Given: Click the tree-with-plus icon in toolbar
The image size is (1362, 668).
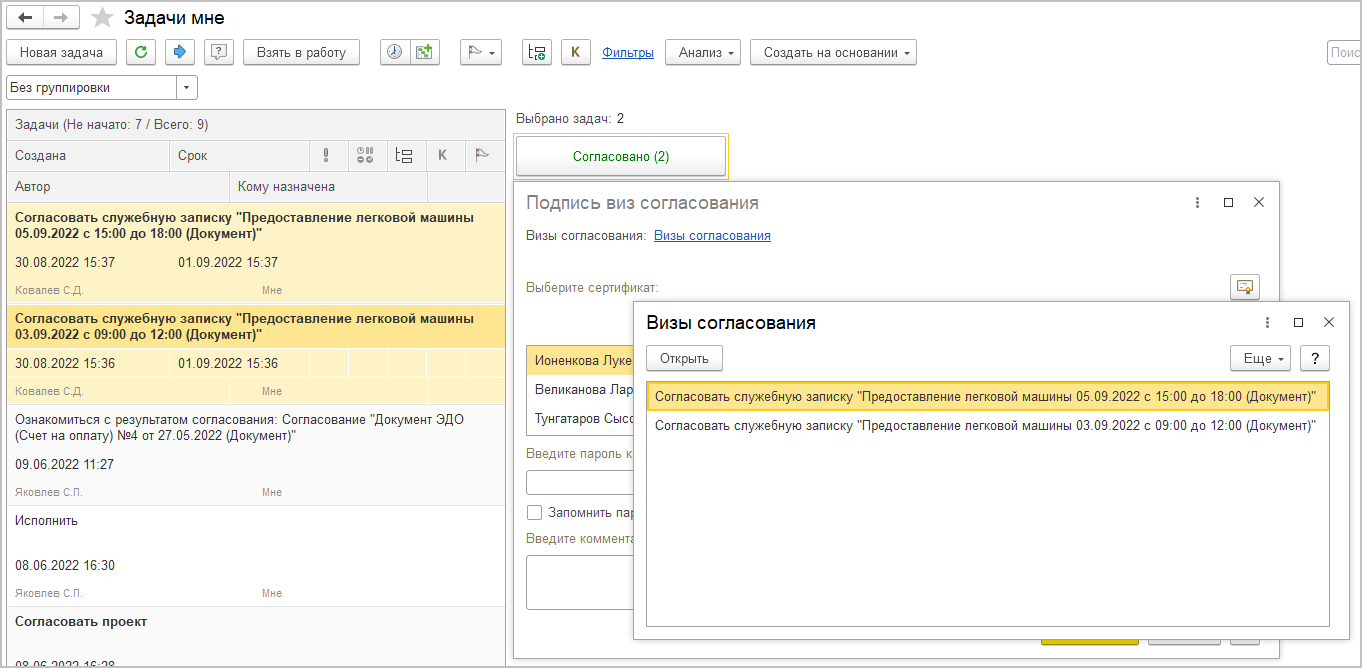Looking at the screenshot, I should [x=537, y=53].
